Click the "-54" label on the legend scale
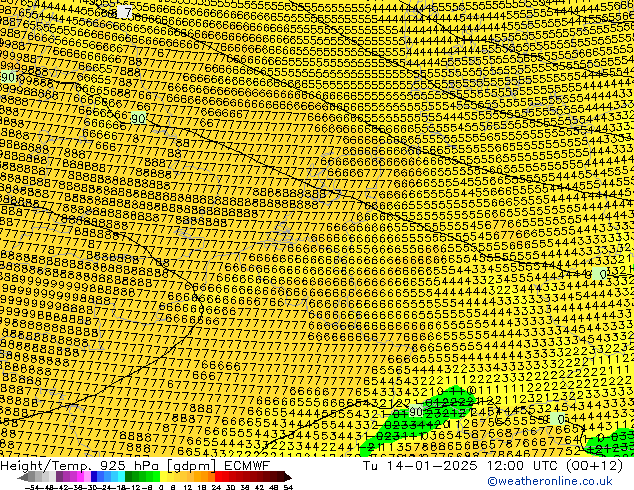The height and width of the screenshot is (490, 634). click(32, 487)
